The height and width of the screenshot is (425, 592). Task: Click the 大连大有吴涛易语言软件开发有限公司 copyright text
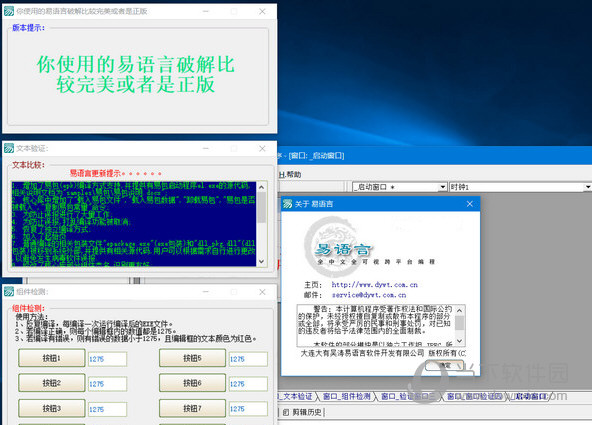pos(383,353)
